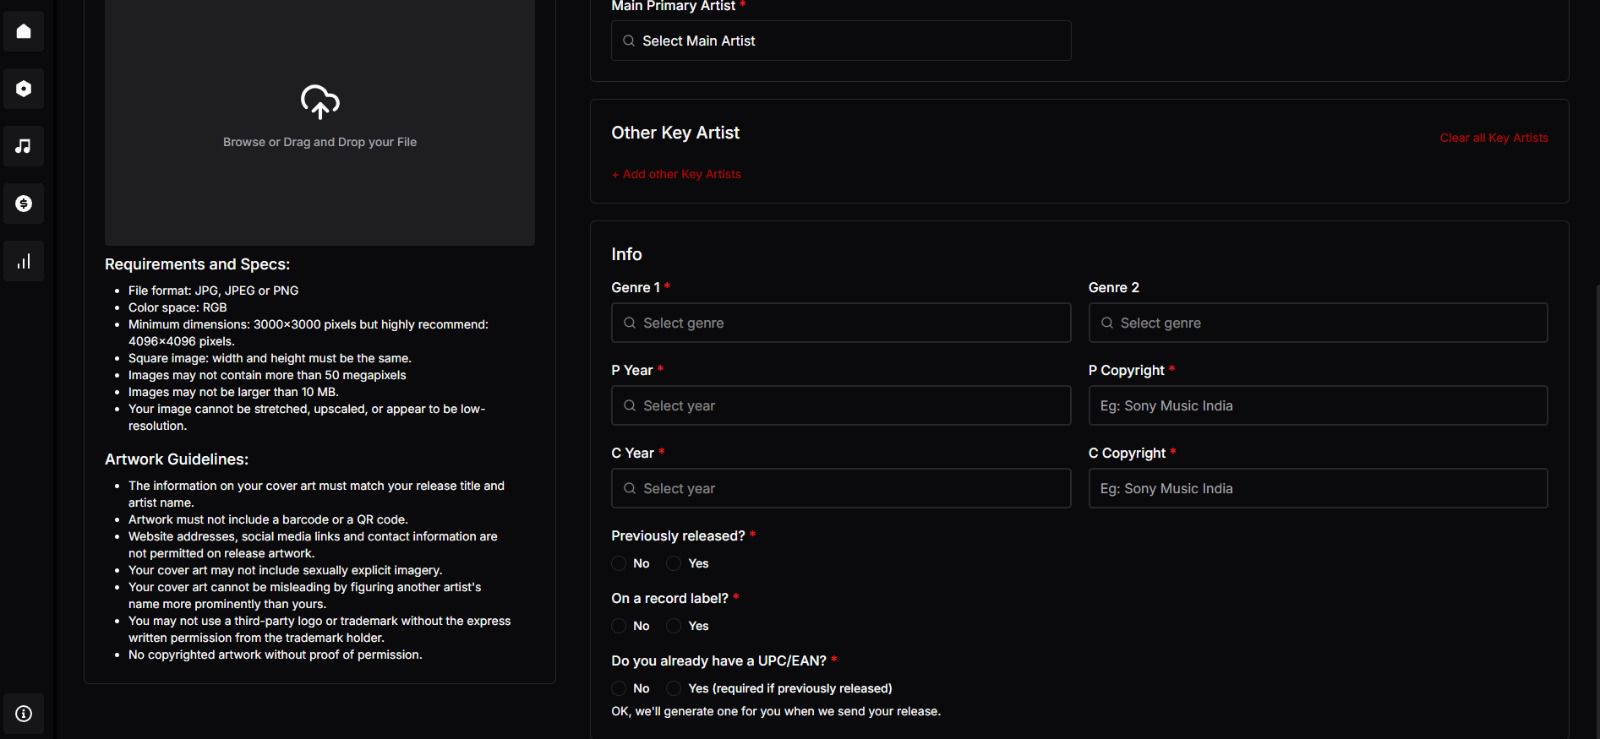Screen dimensions: 1600x739
Task: Expand the C Year select dropdown
Action: point(840,489)
